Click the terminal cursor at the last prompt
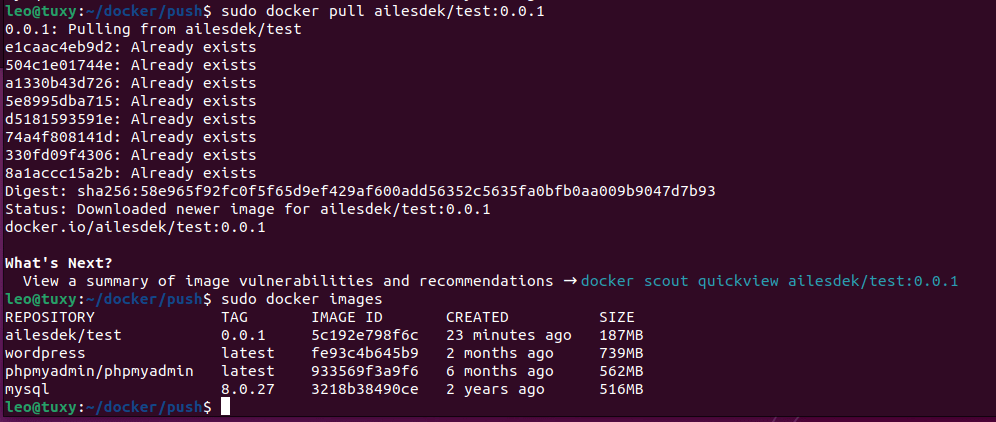 tap(226, 407)
